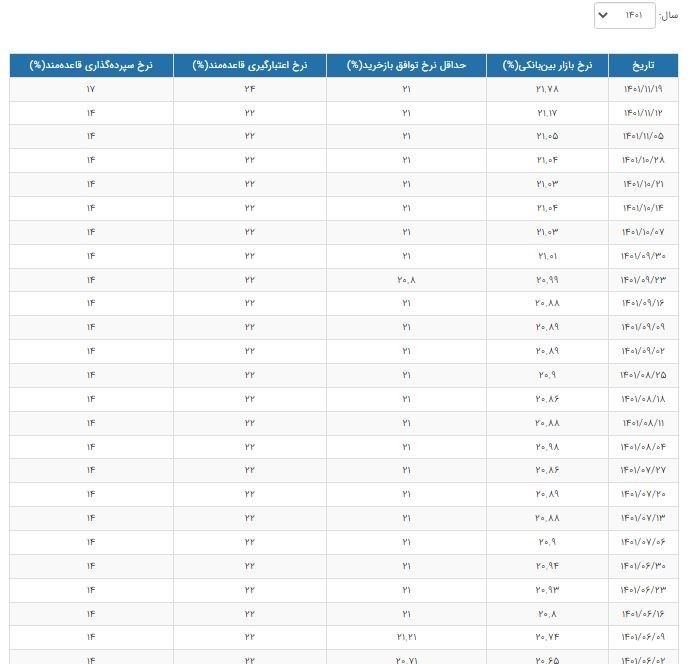
Task: Click the interbank rate 20.74 cell
Action: click(546, 636)
